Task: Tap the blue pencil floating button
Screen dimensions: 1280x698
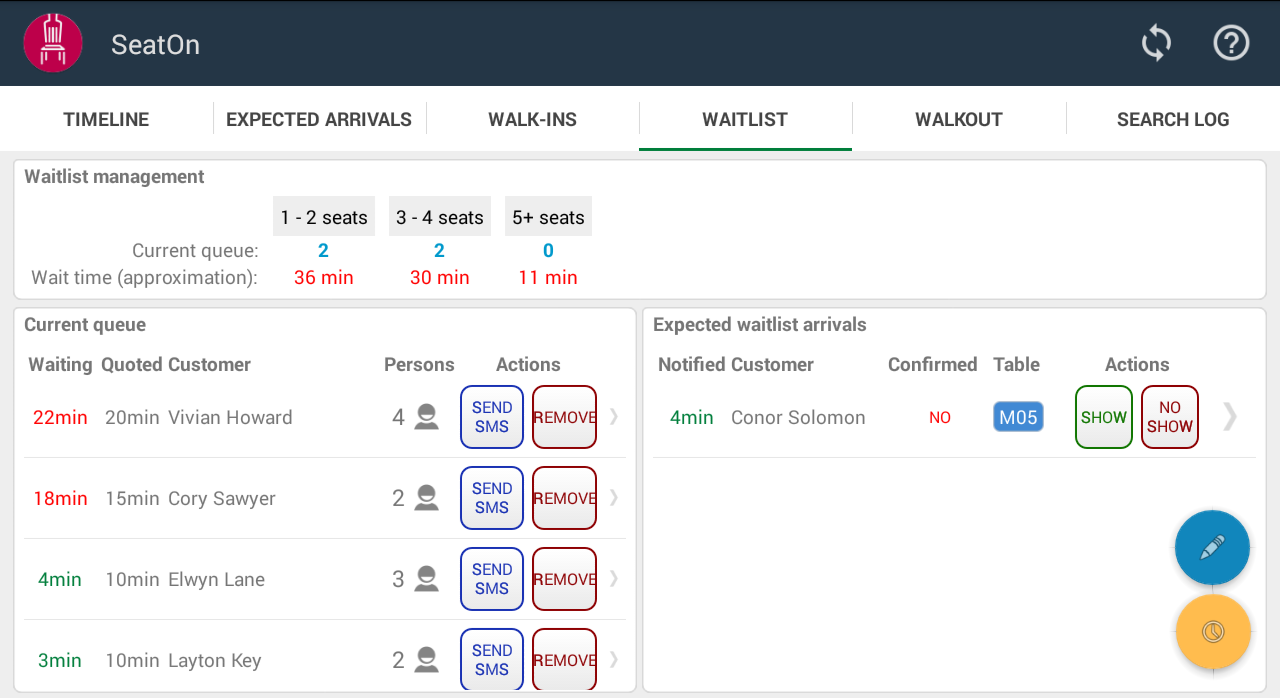Action: [x=1212, y=547]
